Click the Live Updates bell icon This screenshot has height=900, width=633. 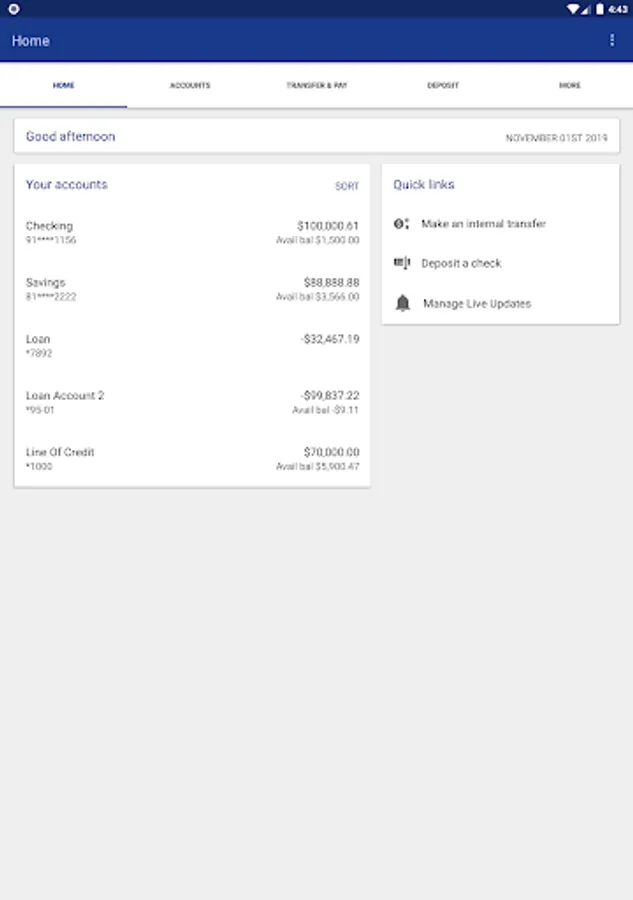(x=402, y=303)
